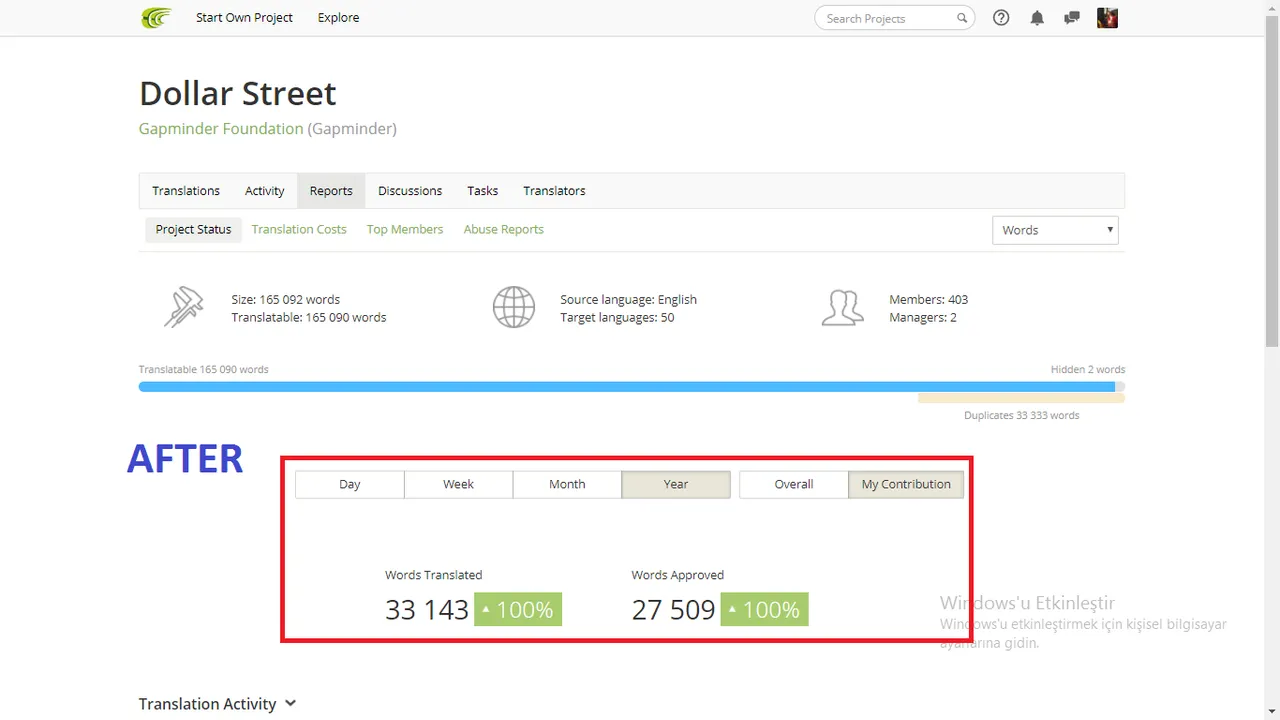The height and width of the screenshot is (720, 1280).
Task: Click the translatable words progress bar
Action: click(x=627, y=387)
